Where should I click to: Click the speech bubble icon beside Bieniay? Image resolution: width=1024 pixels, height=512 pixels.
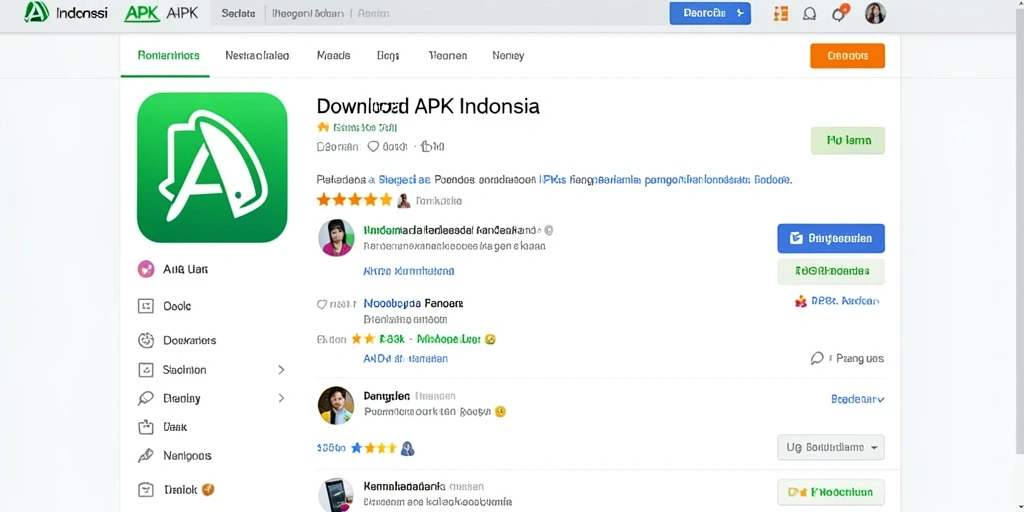(146, 398)
